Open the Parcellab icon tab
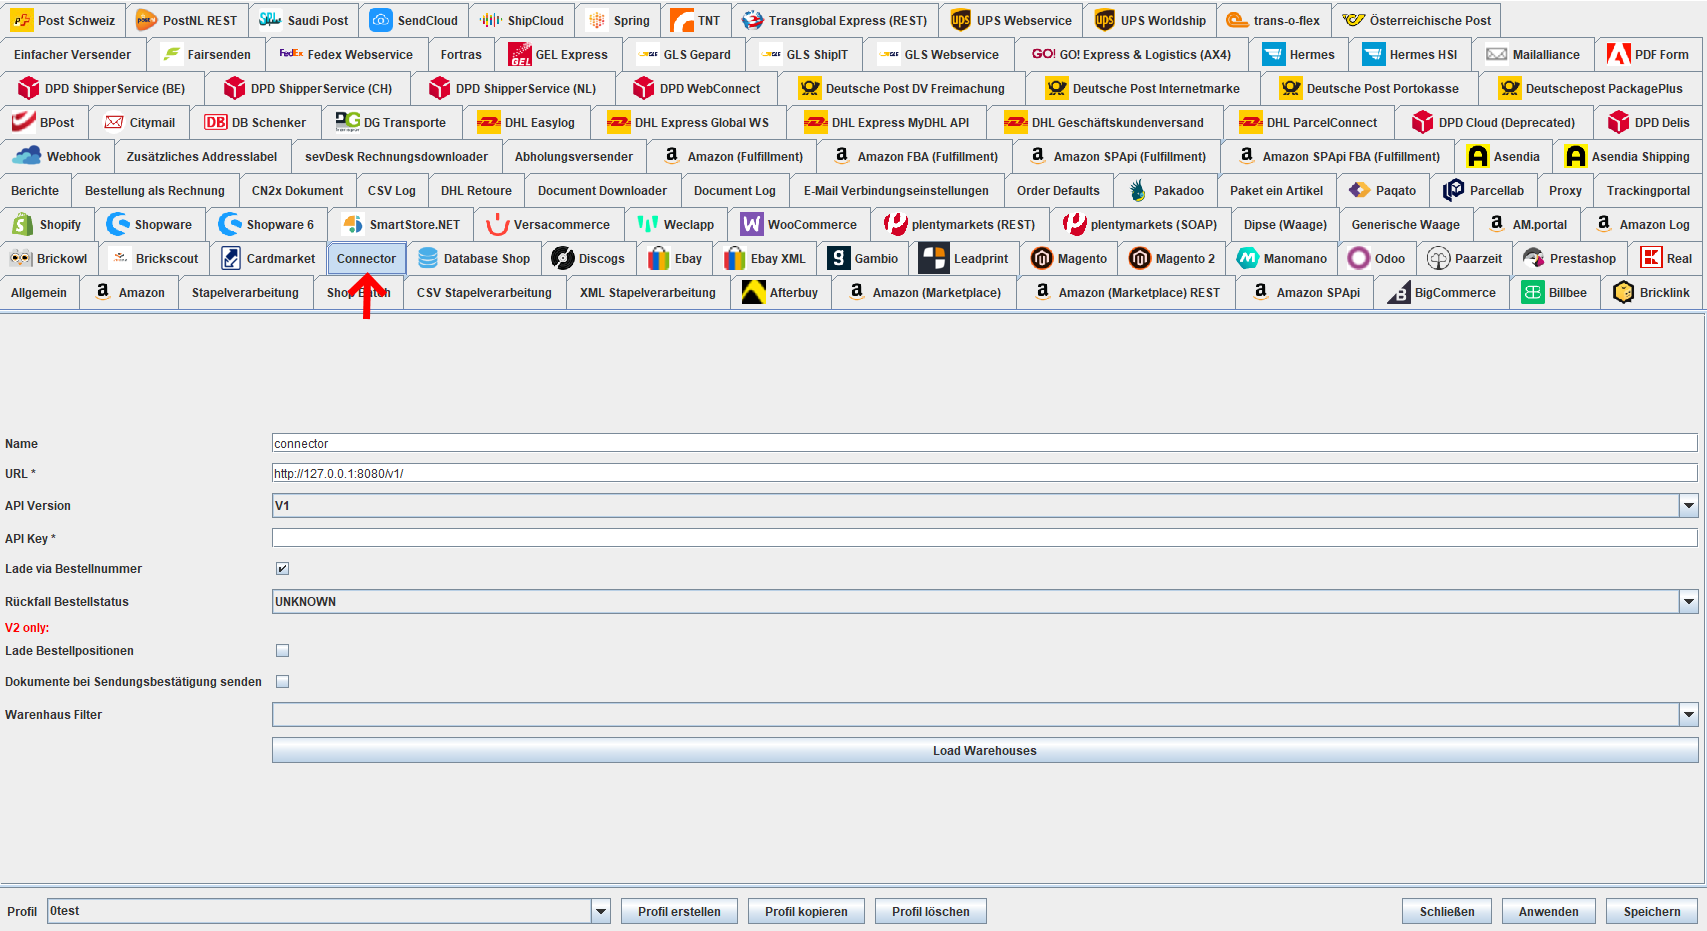The width and height of the screenshot is (1707, 931). pos(1454,190)
